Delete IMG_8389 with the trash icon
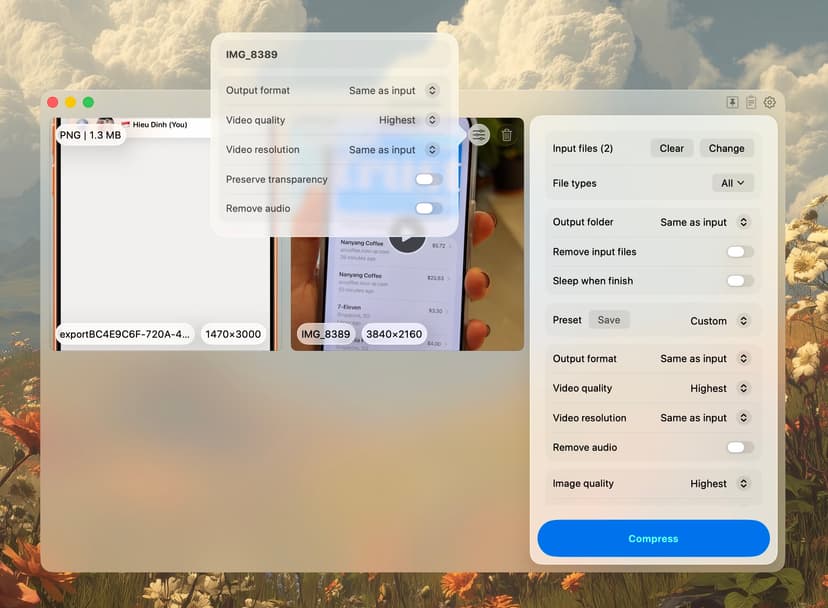This screenshot has width=828, height=608. coord(507,135)
